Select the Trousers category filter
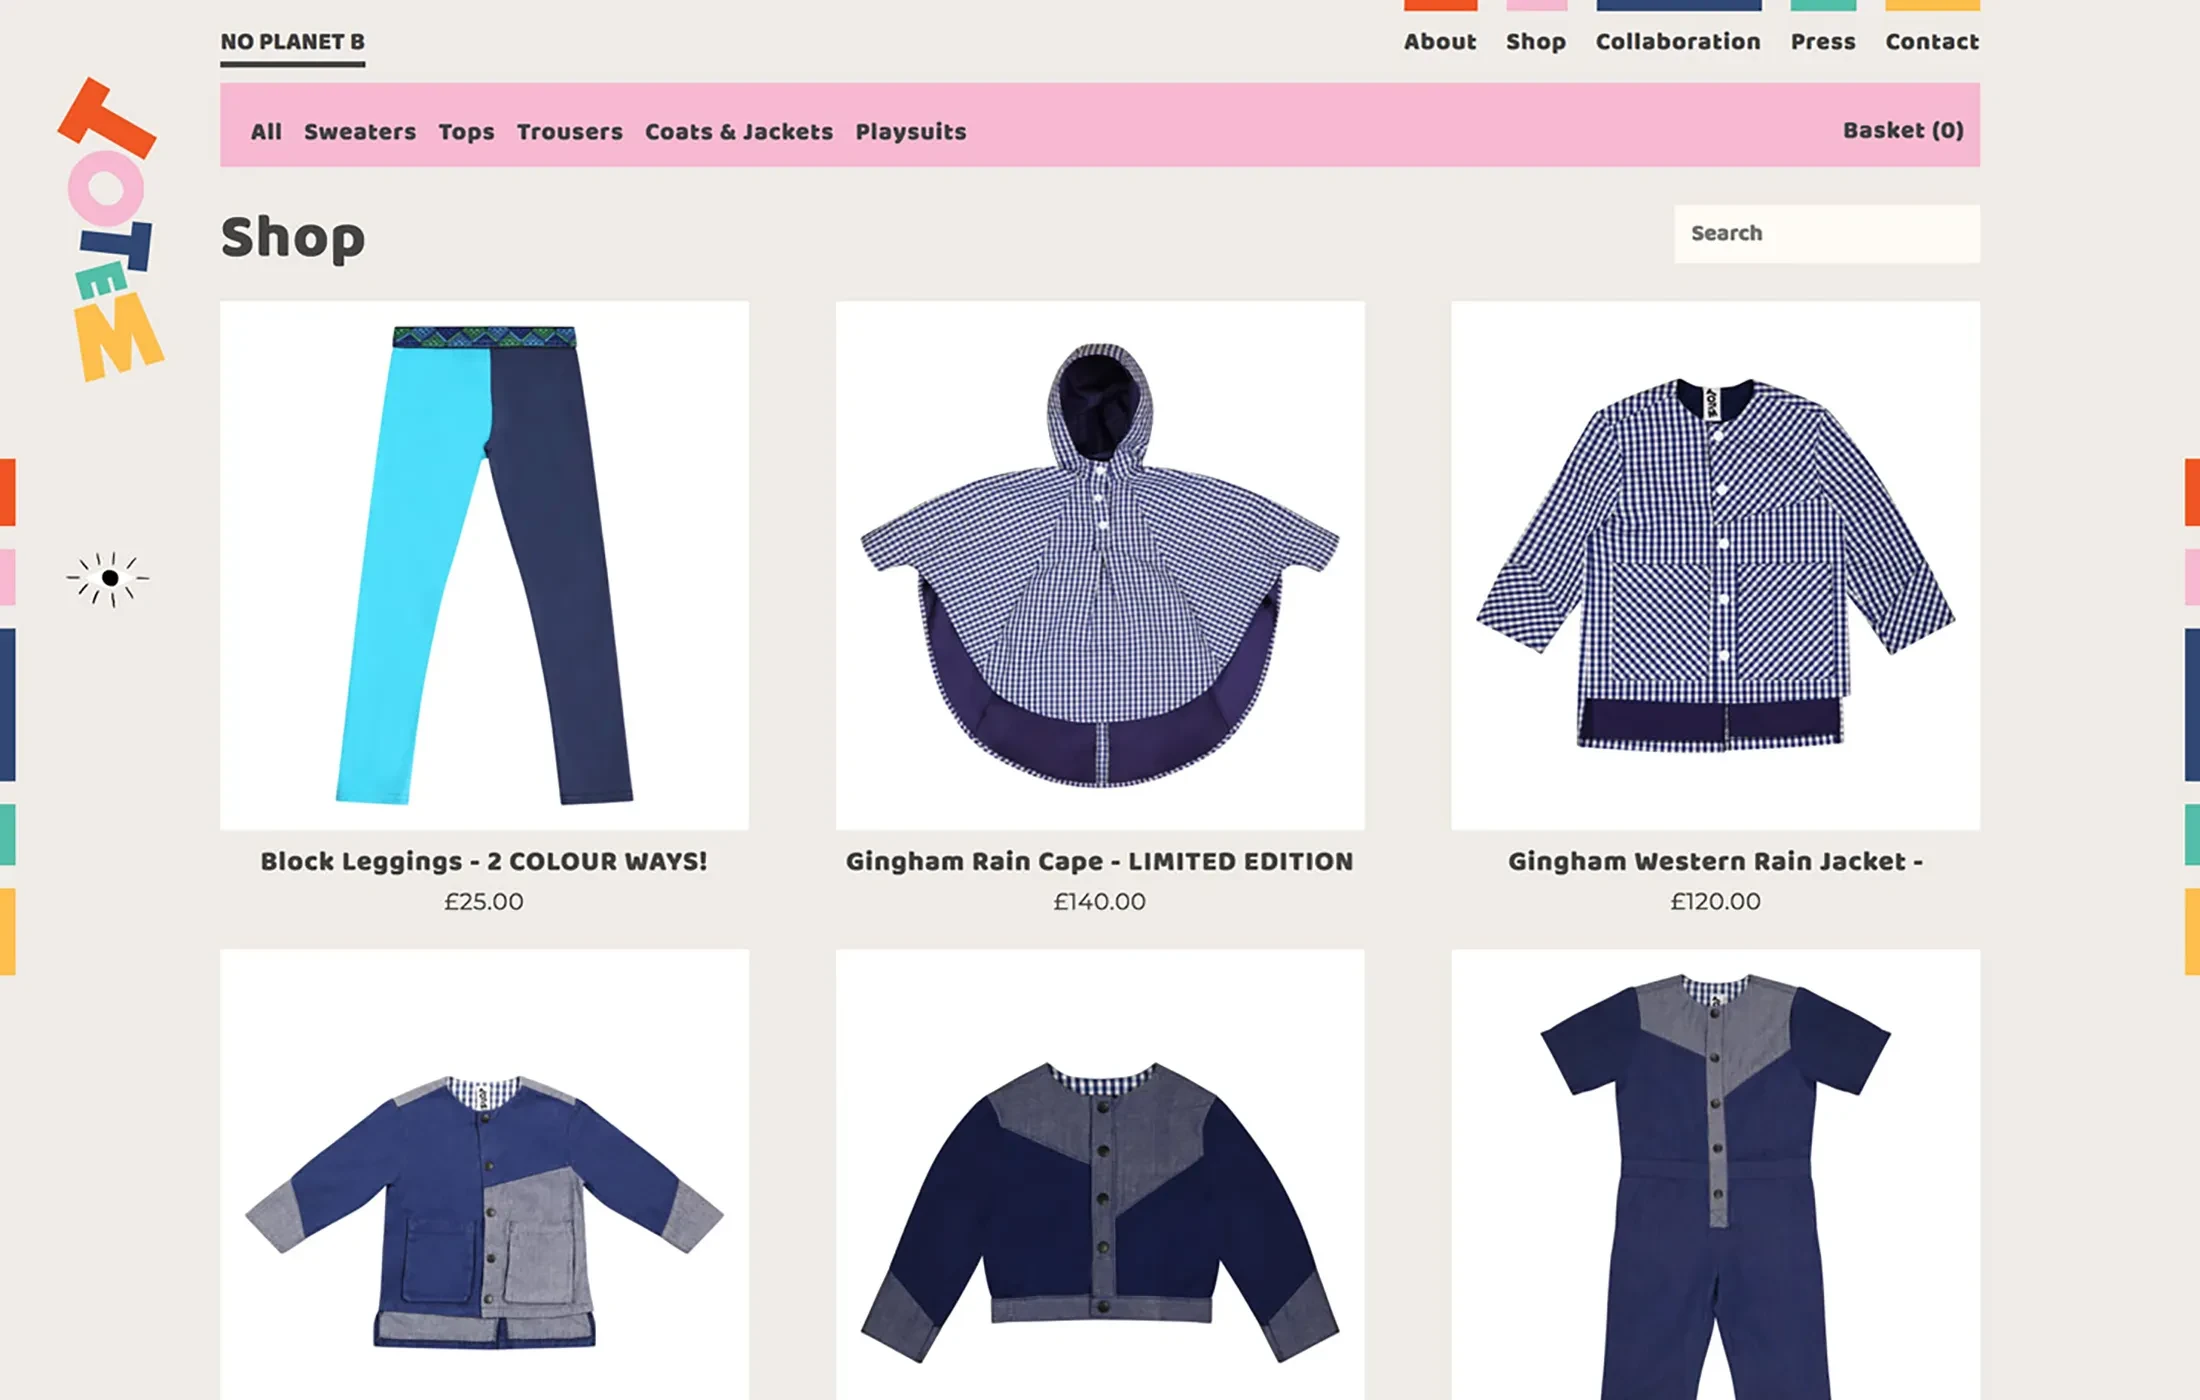Screen dimensions: 2200x1400 569,131
